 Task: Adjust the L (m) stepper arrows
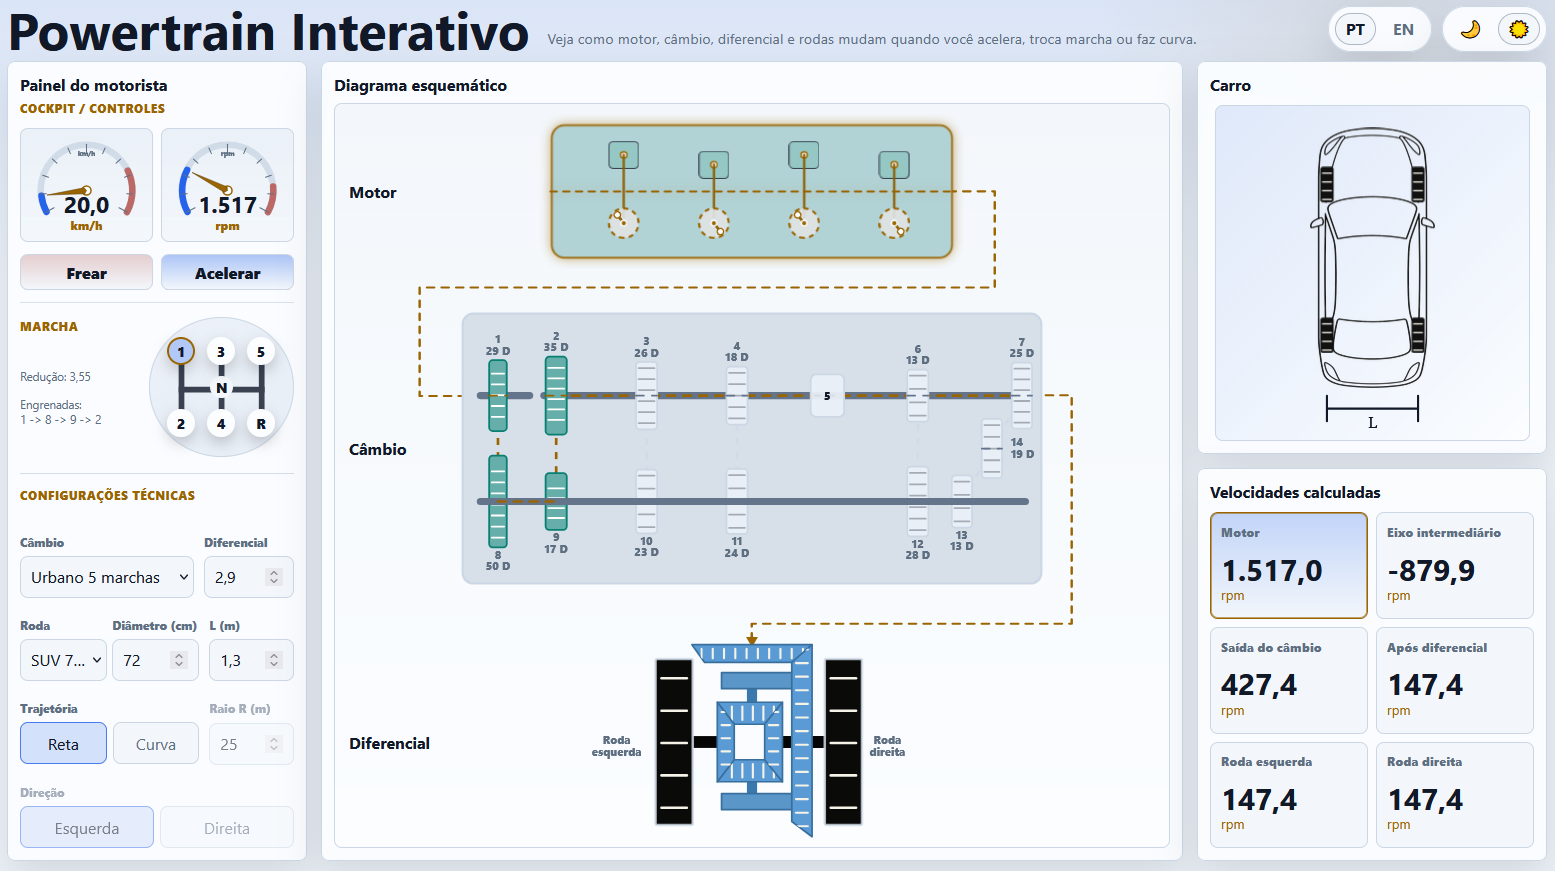click(274, 660)
